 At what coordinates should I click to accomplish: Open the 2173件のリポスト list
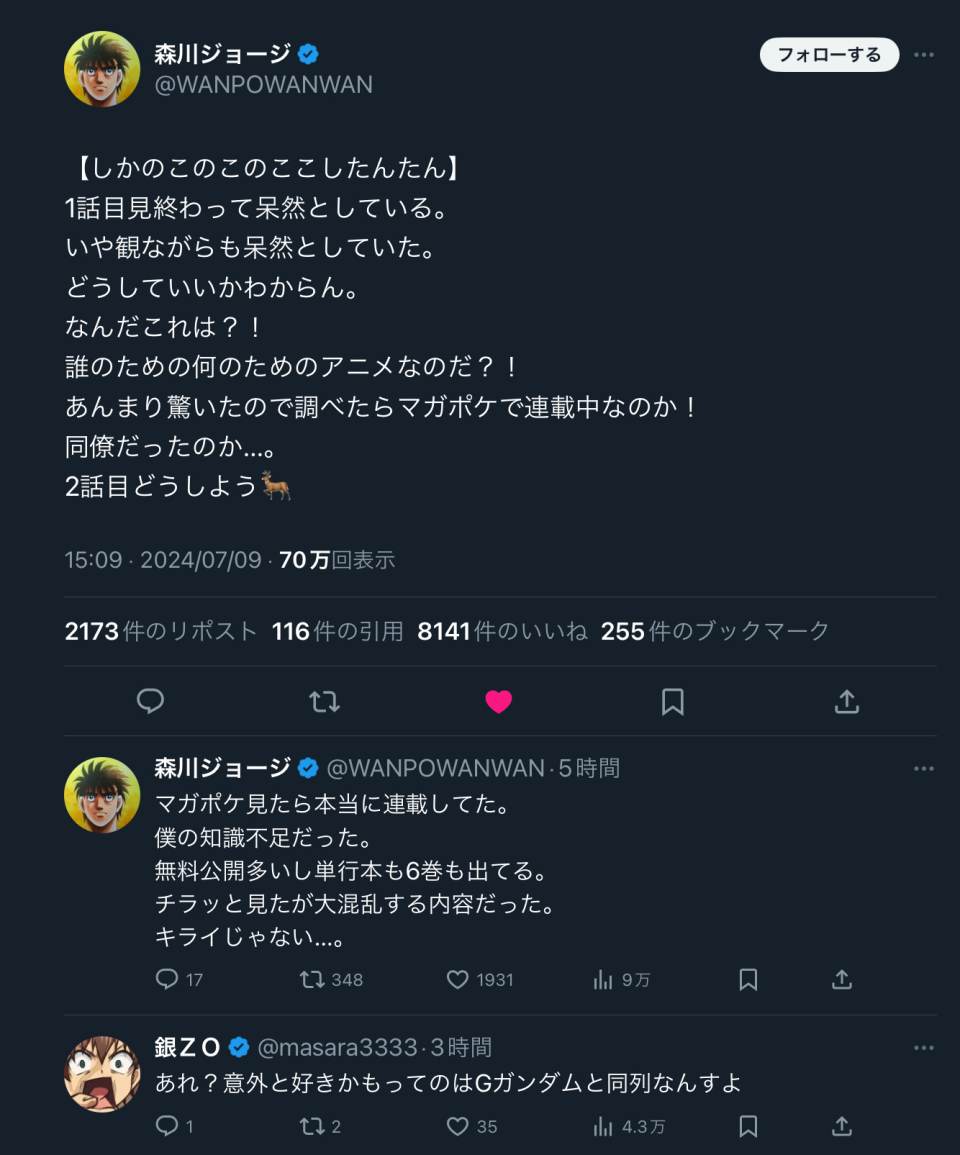pos(161,631)
